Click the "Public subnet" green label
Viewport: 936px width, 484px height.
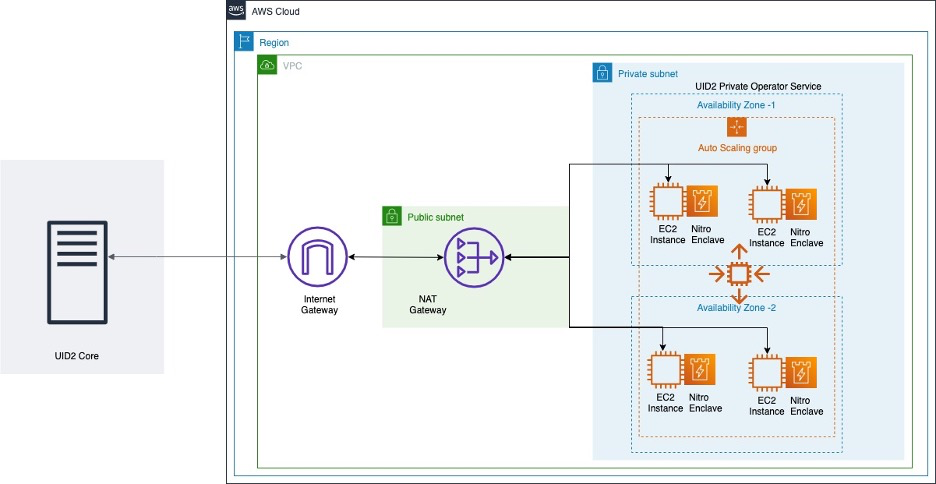click(x=435, y=217)
